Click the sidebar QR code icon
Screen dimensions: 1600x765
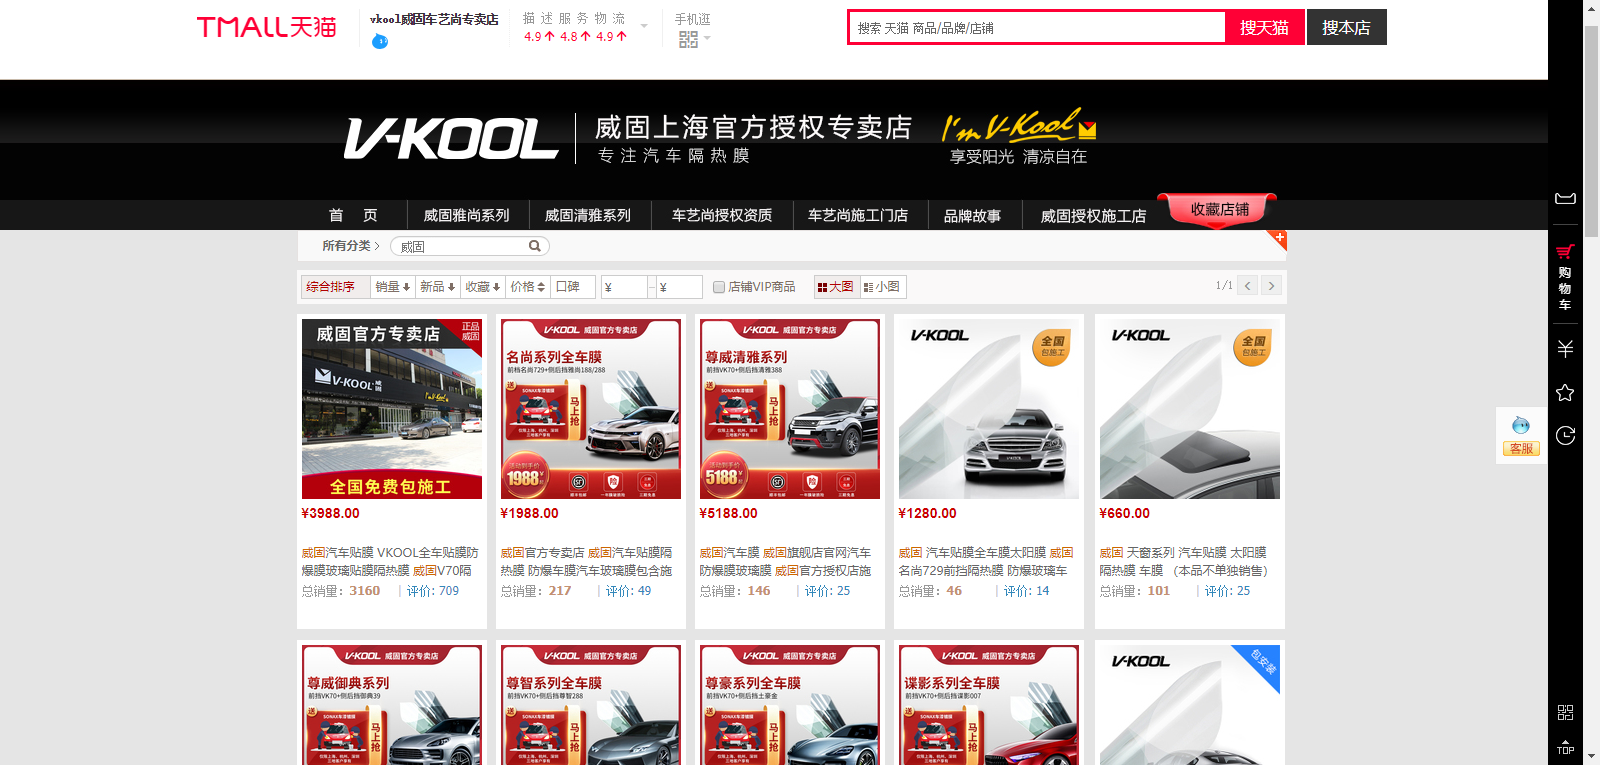(1565, 712)
